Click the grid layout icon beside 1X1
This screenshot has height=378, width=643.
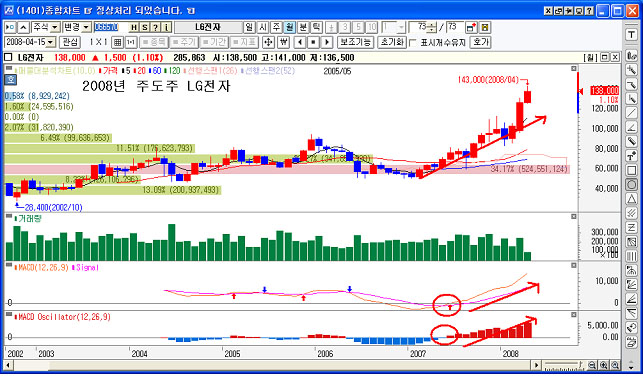point(118,42)
